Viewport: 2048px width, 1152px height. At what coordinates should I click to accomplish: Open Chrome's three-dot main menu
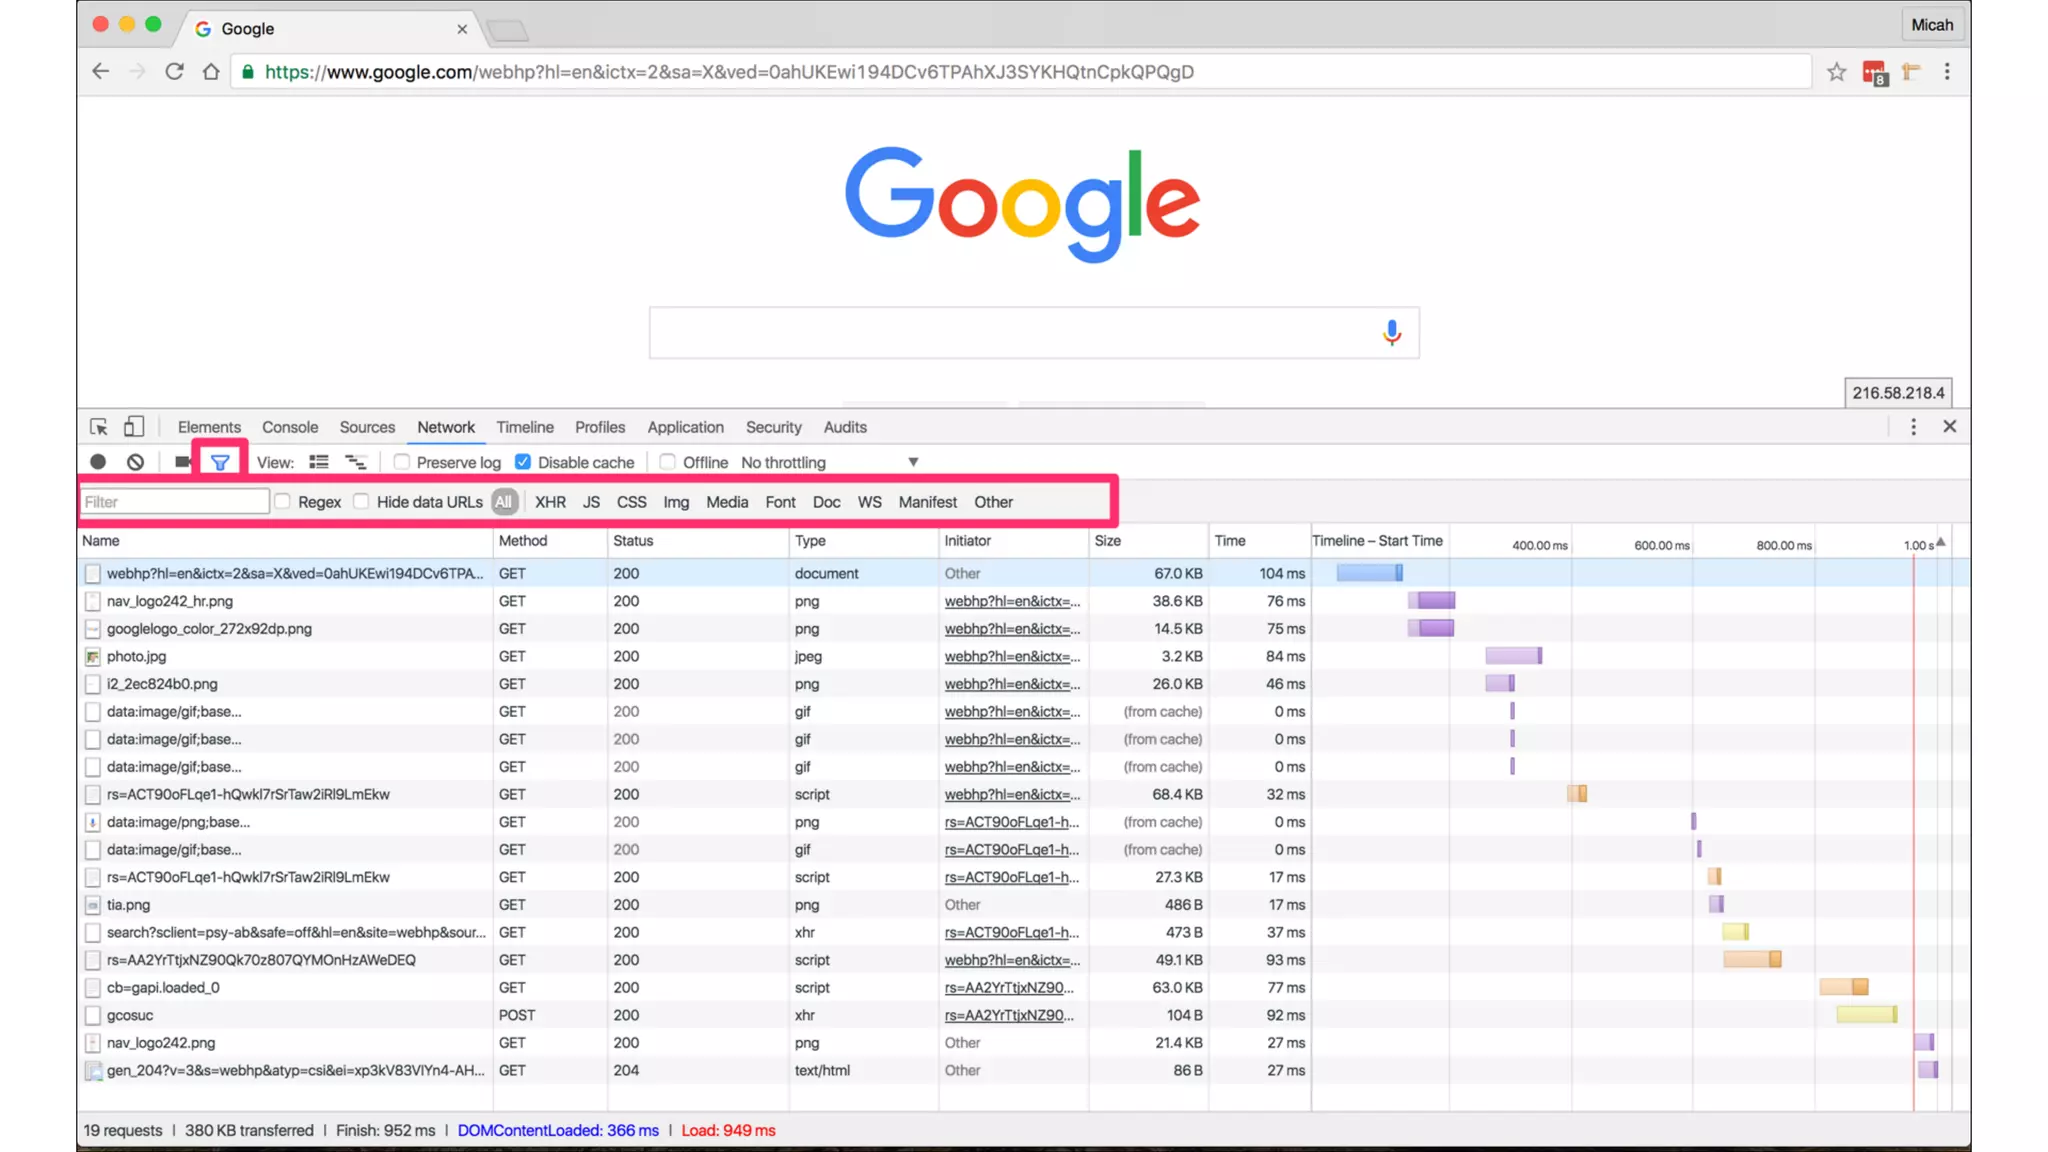pyautogui.click(x=1946, y=72)
